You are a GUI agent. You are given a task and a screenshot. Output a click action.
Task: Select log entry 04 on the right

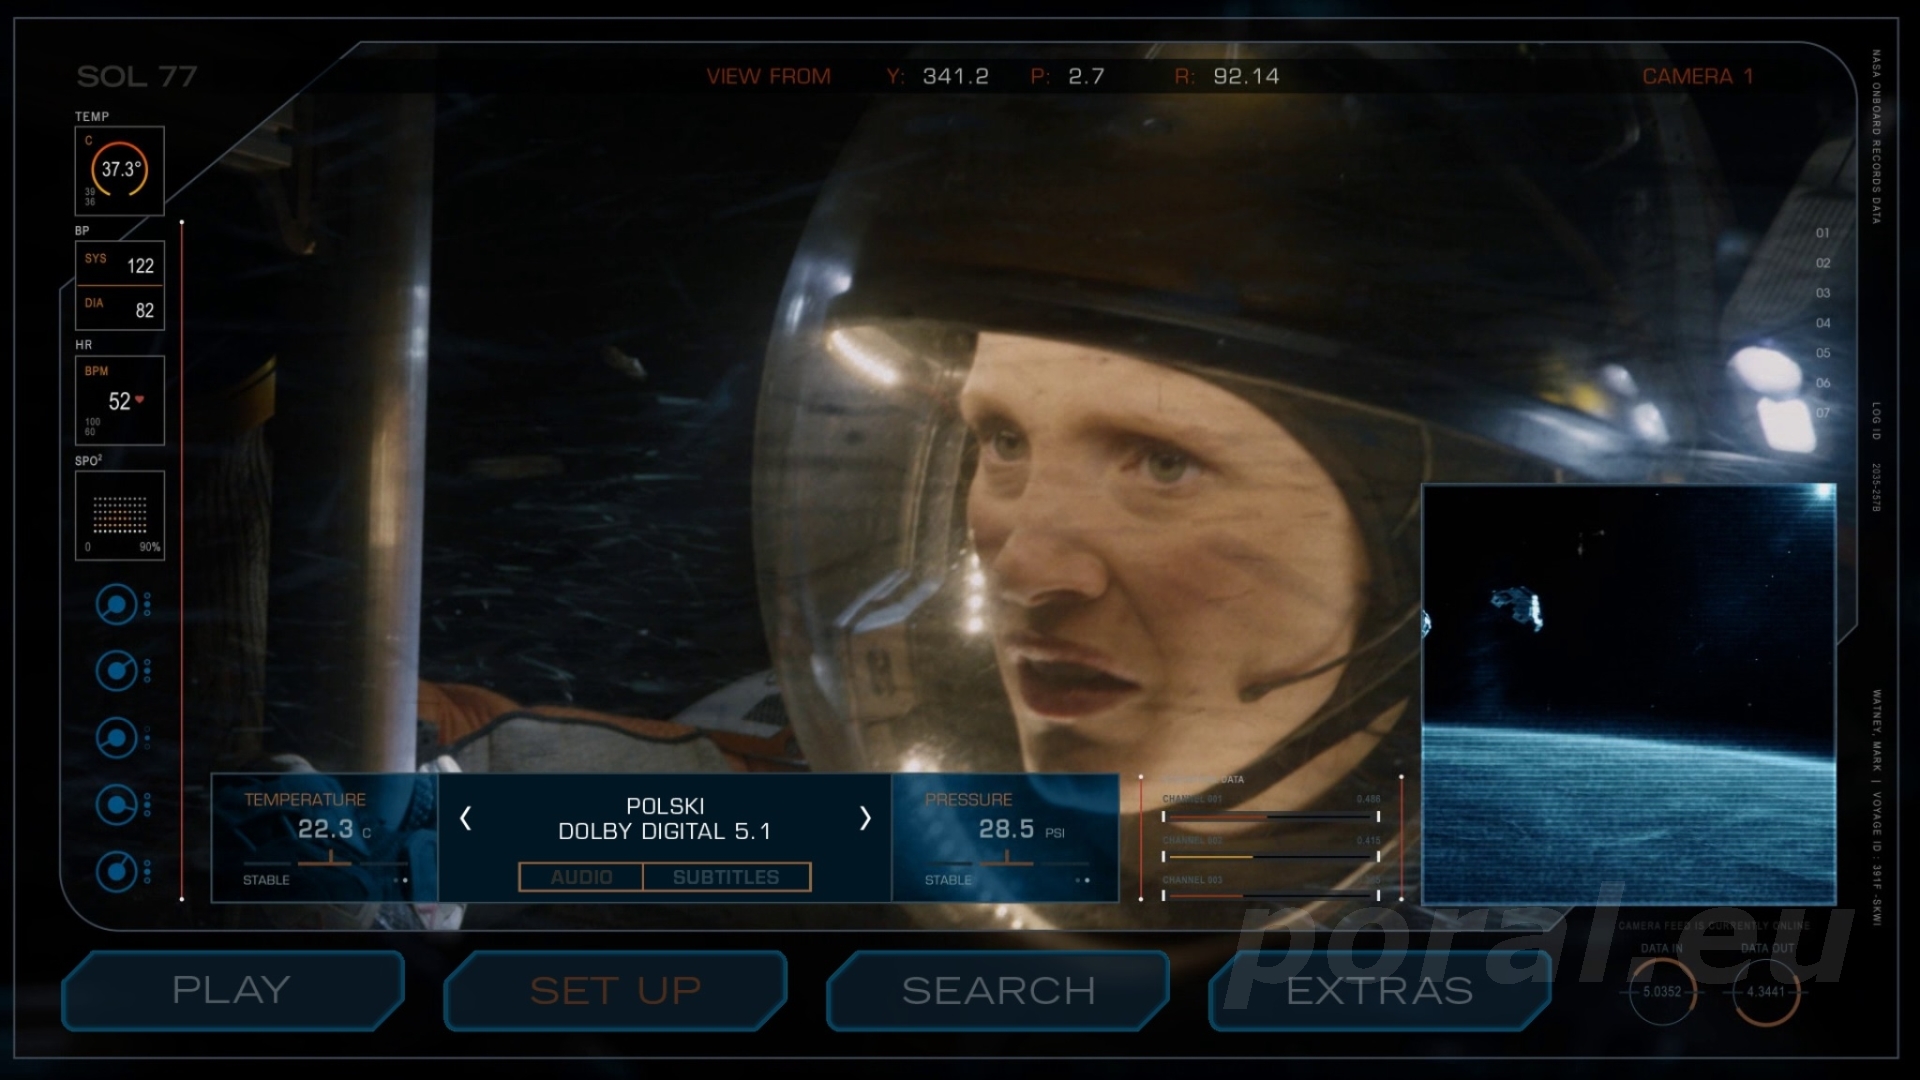click(1823, 323)
